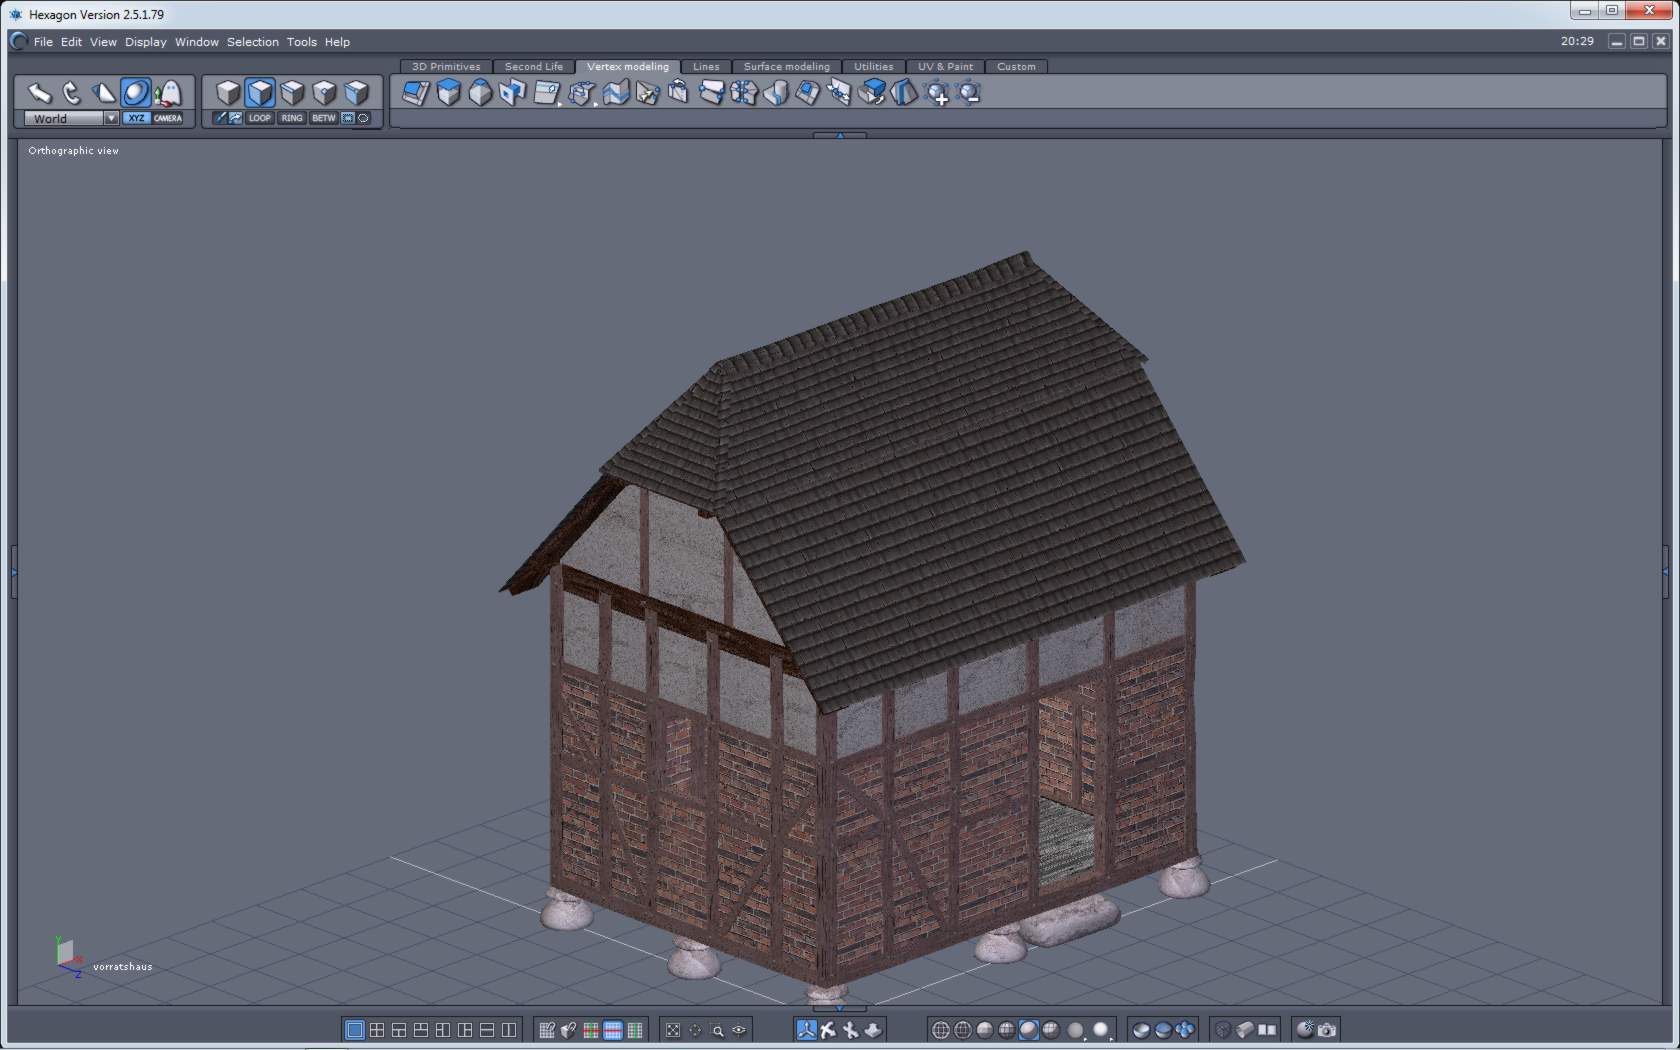The width and height of the screenshot is (1680, 1050).
Task: Click the spiky tool icon with minus sign
Action: tap(968, 93)
